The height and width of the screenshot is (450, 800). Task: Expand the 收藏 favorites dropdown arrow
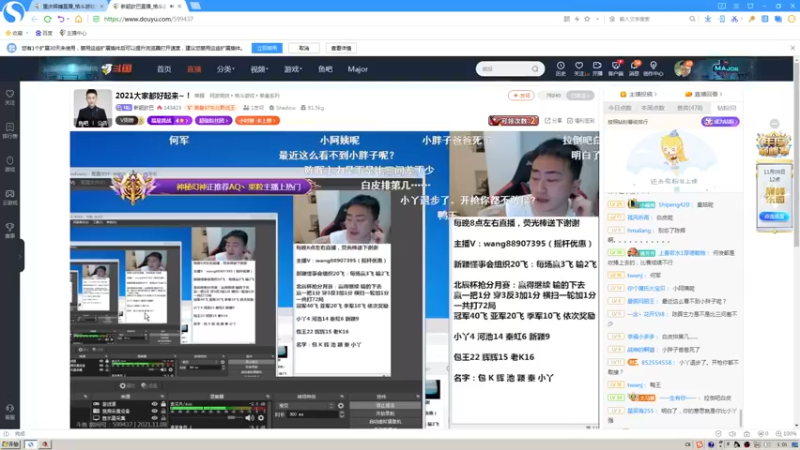tap(27, 33)
